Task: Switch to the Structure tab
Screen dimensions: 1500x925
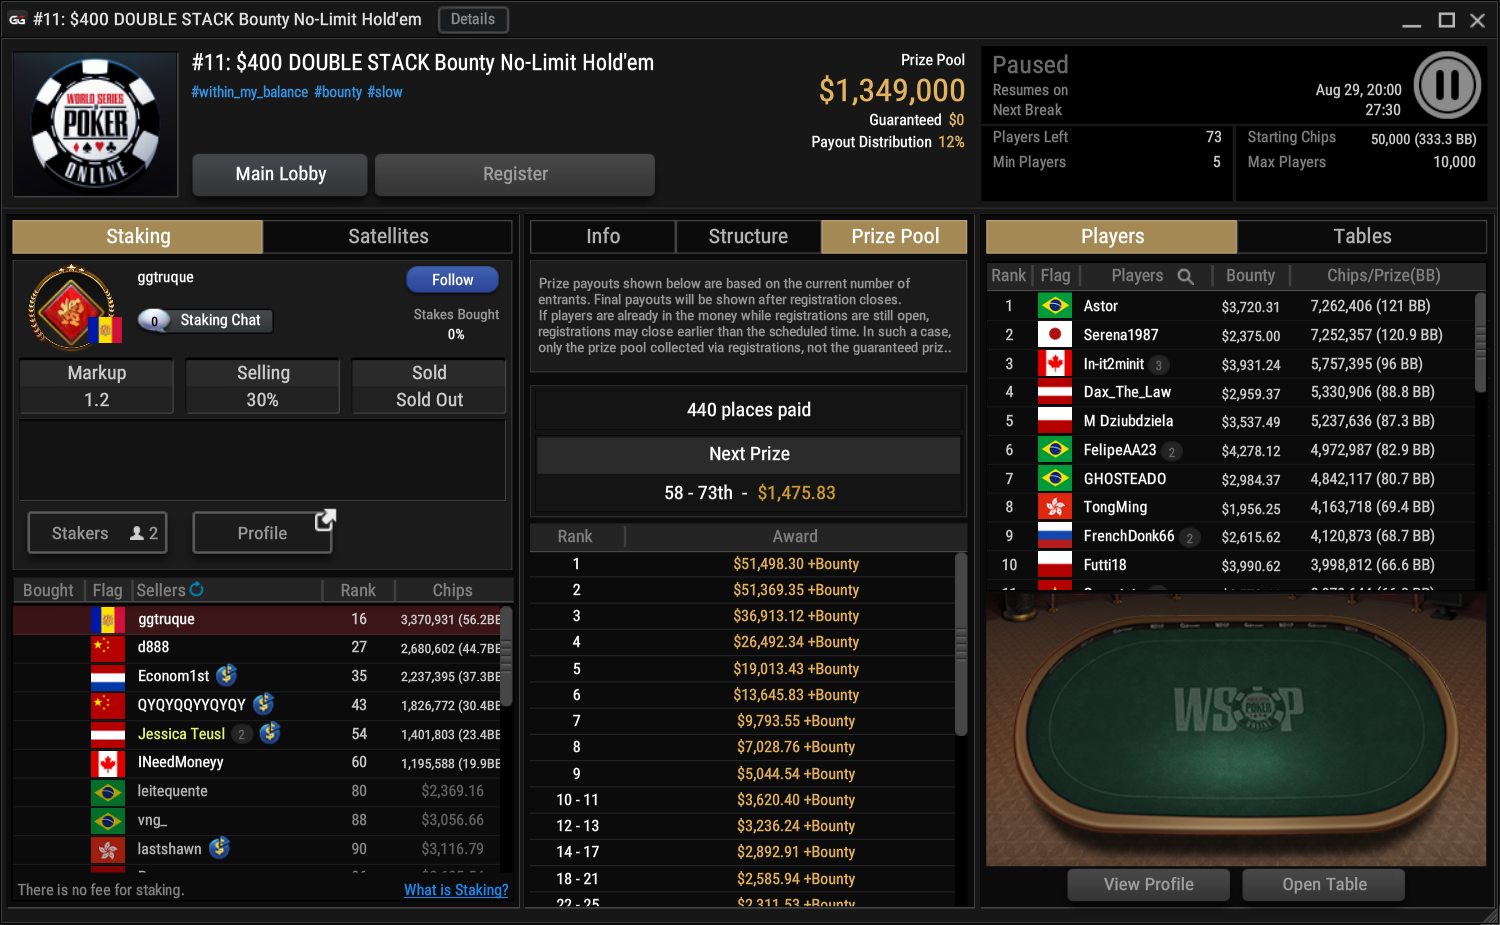Action: pos(748,236)
